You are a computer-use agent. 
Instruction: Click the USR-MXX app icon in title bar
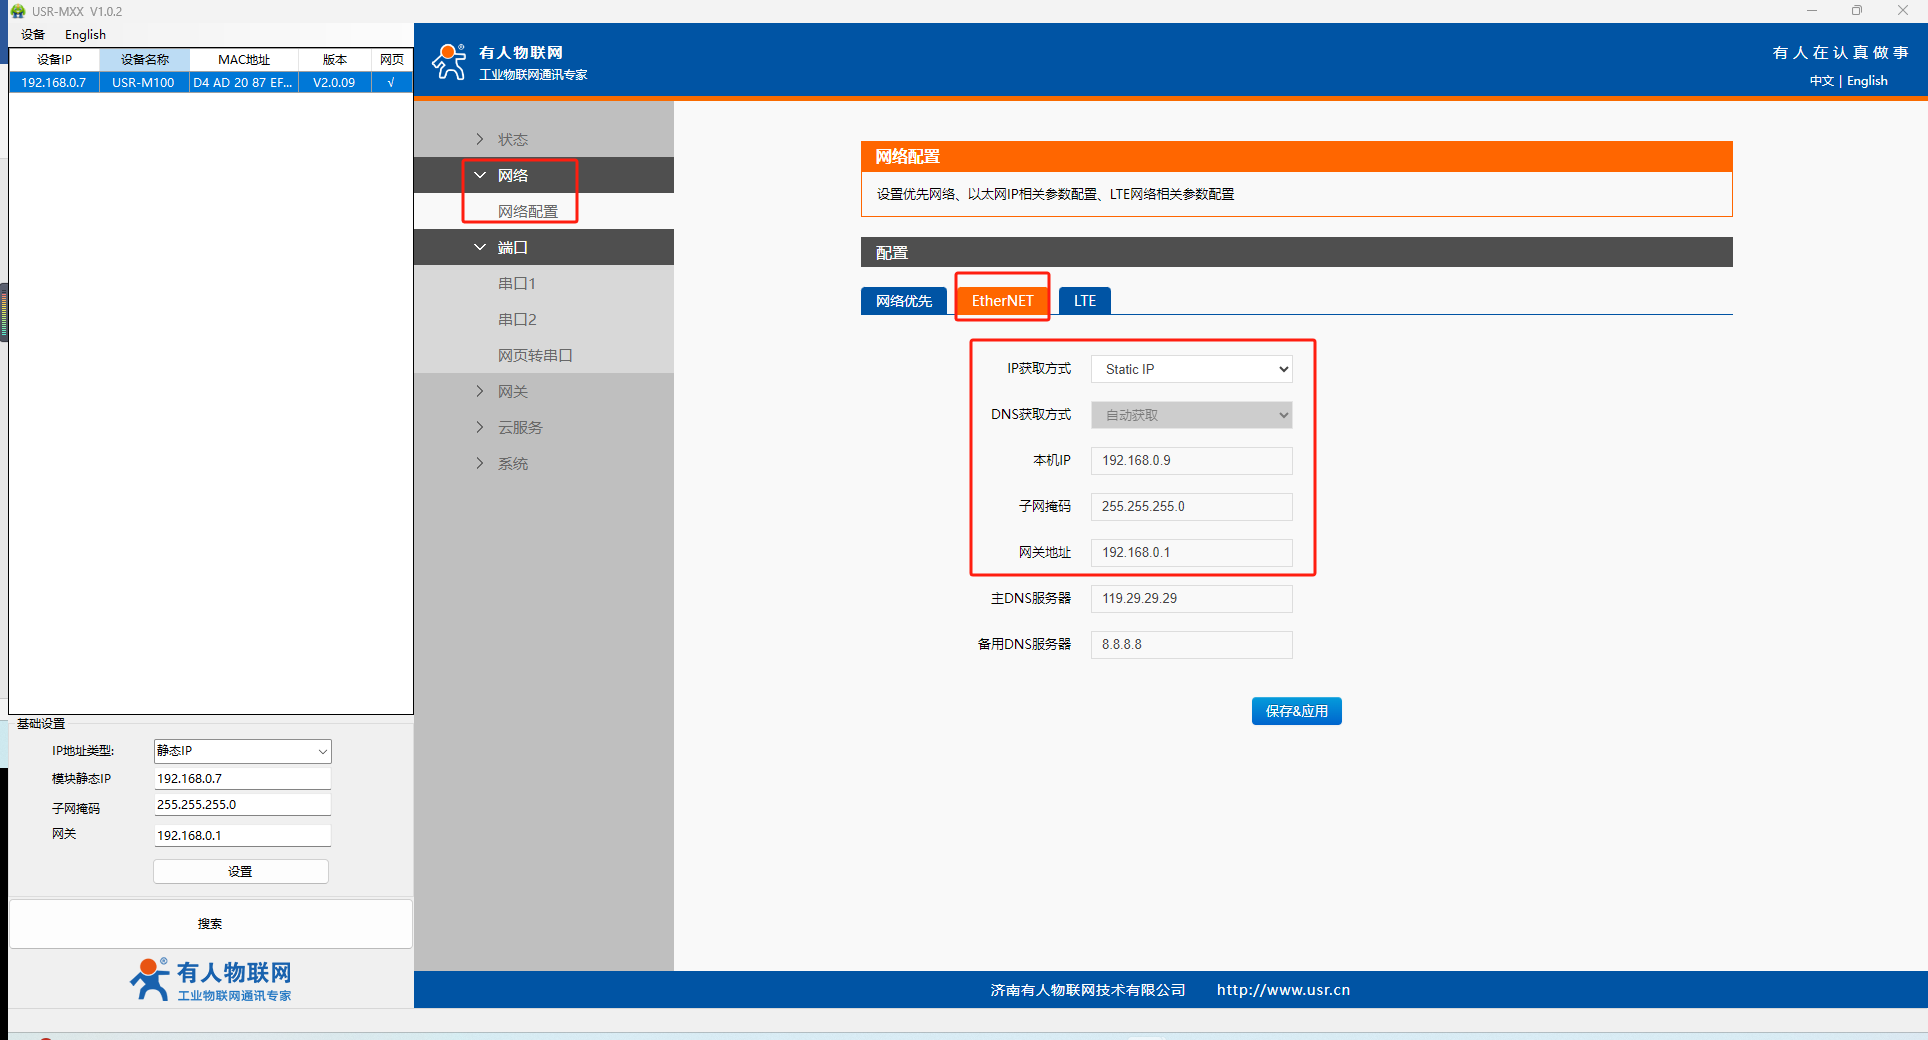(x=17, y=11)
